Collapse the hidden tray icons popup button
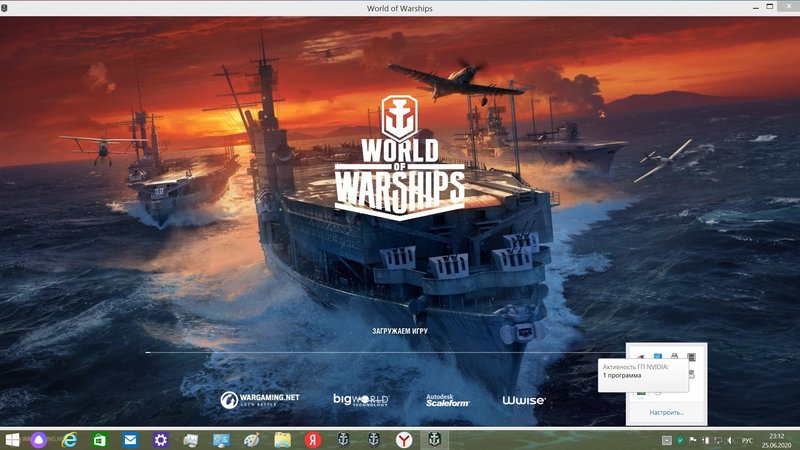 (666, 440)
